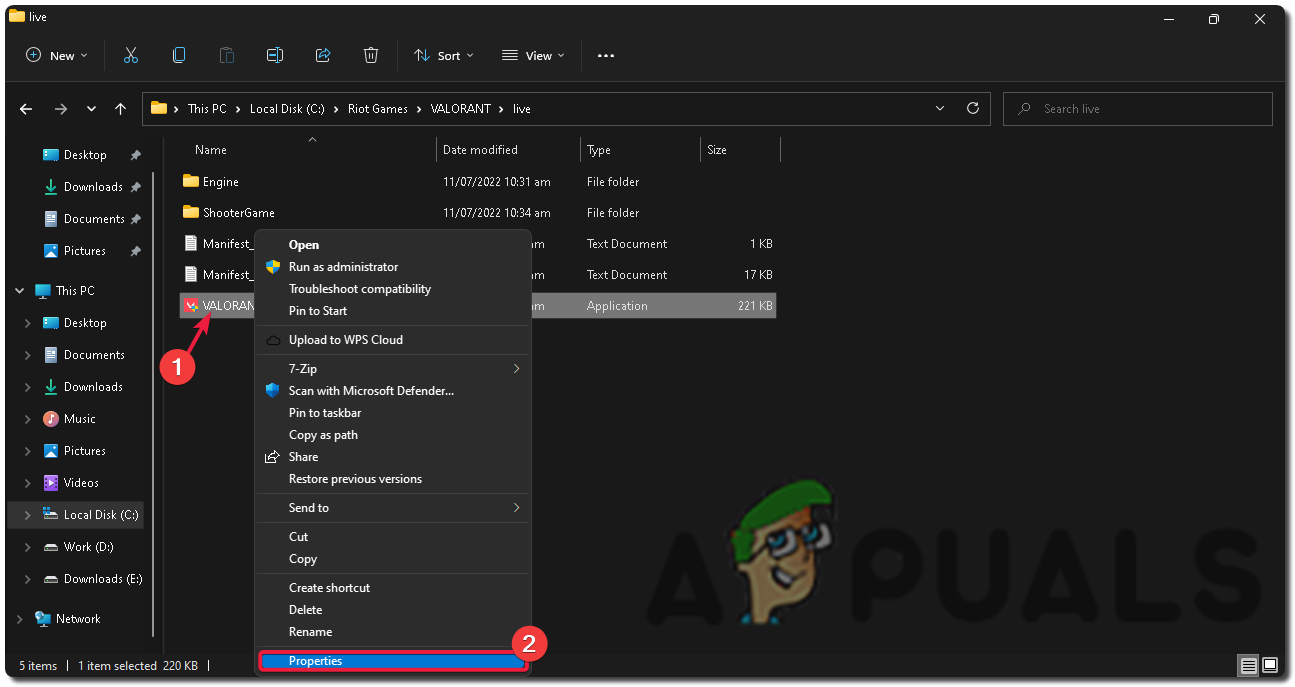This screenshot has height=687, width=1295.
Task: Click the Cut scissors icon in toolbar
Action: (131, 56)
